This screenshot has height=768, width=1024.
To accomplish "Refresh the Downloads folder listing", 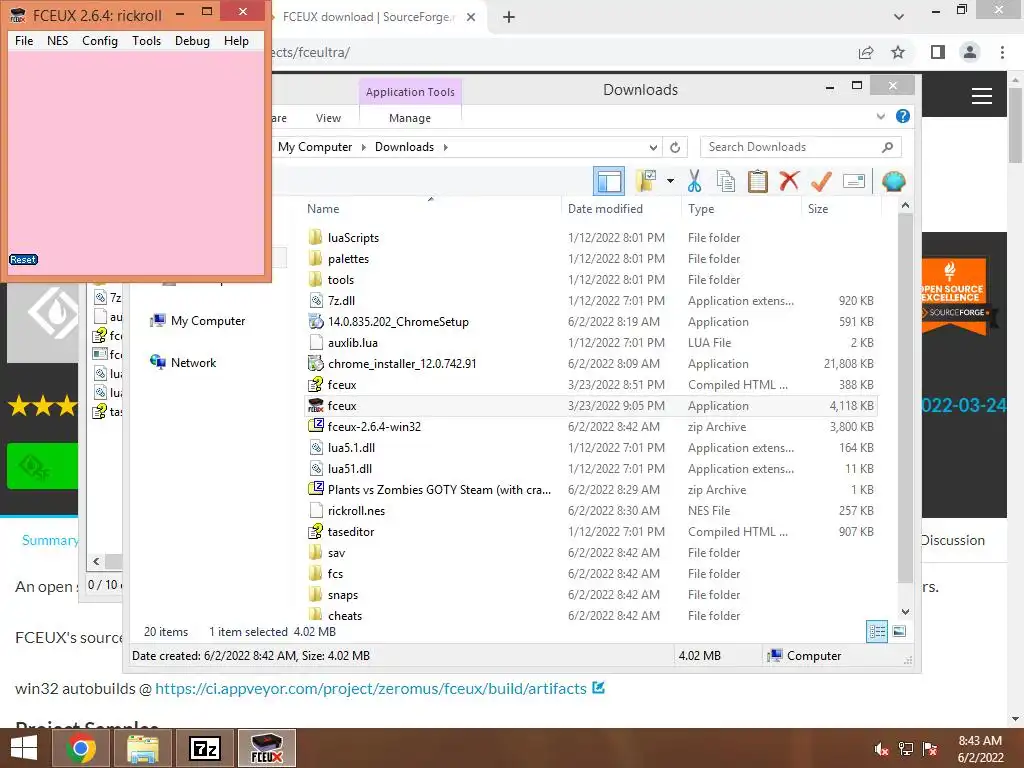I will point(675,148).
